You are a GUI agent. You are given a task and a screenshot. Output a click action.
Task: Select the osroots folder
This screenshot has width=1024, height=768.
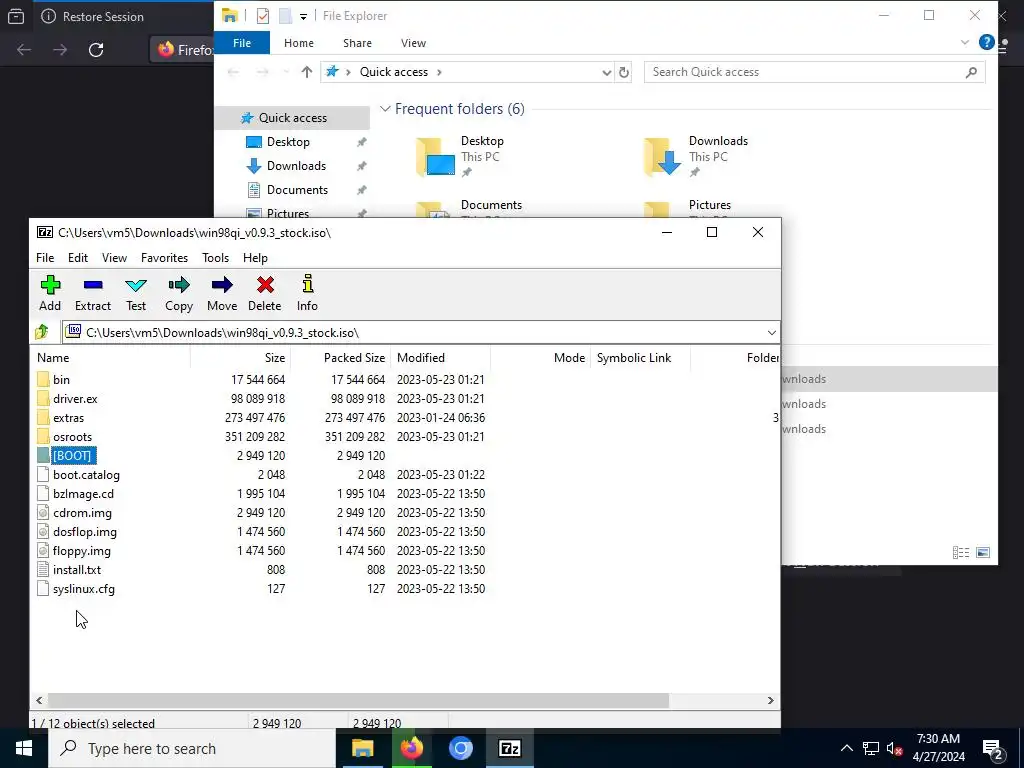coord(72,436)
